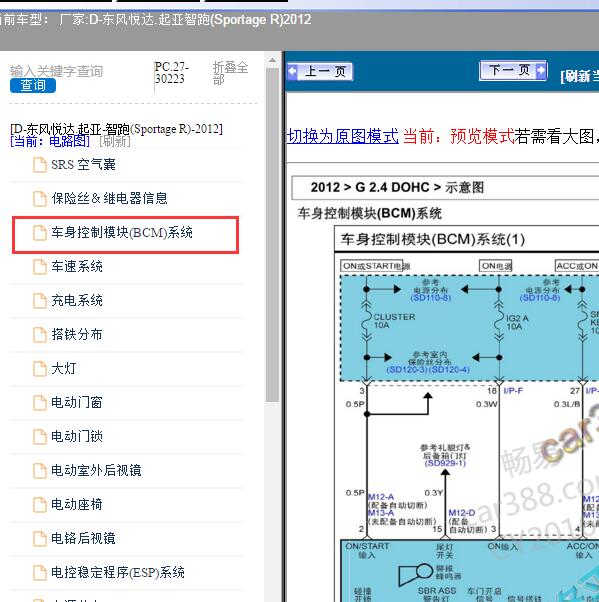Click the IG2 A 10A fuse label
Image resolution: width=599 pixels, height=602 pixels.
pos(517,322)
